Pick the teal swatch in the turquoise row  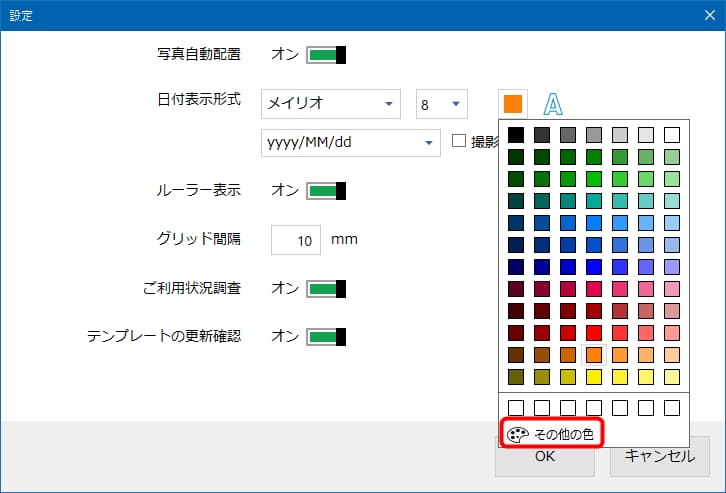pyautogui.click(x=594, y=201)
